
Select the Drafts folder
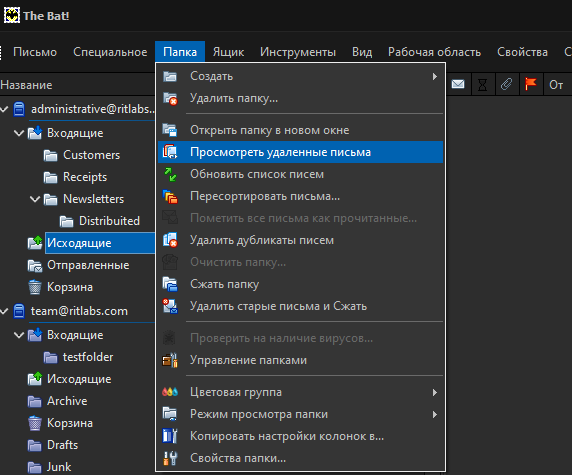pos(62,445)
